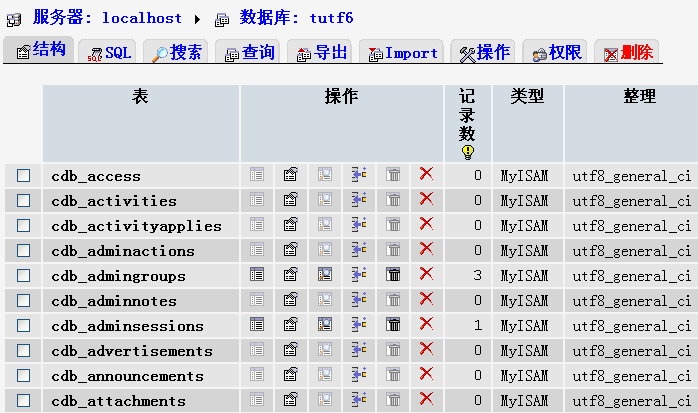Browse the cdb_adminsessions table rows icon
Image resolution: width=698 pixels, height=413 pixels.
click(x=257, y=324)
